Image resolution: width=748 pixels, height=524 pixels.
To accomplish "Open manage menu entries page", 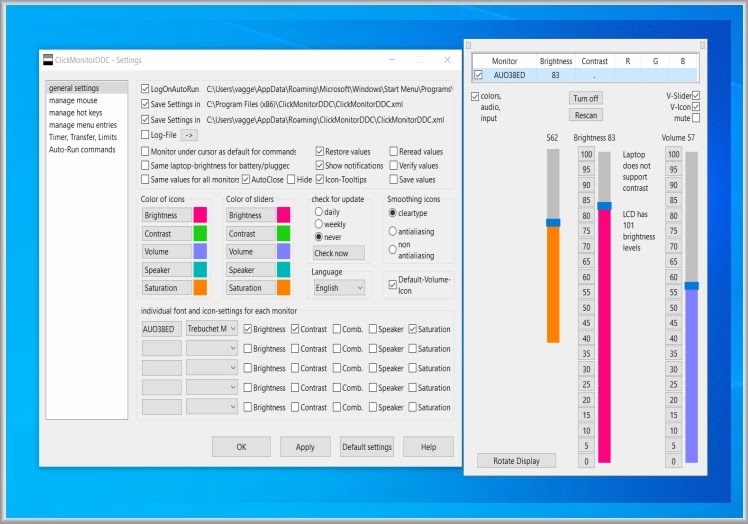I will 83,125.
